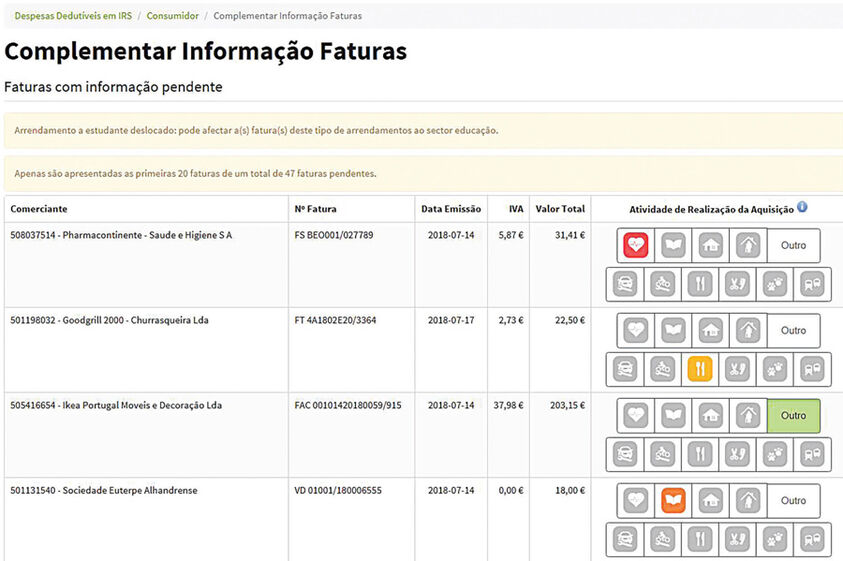Click Outro button for Pharmacontinente invoice
The width and height of the screenshot is (843, 561).
click(x=793, y=245)
